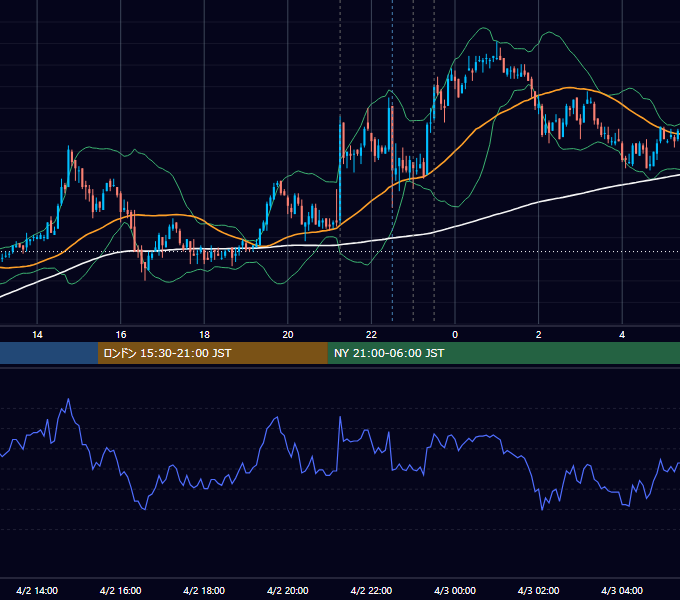
Task: Click the ロンドン 15:30-21:00 JST session bar
Action: 212,353
